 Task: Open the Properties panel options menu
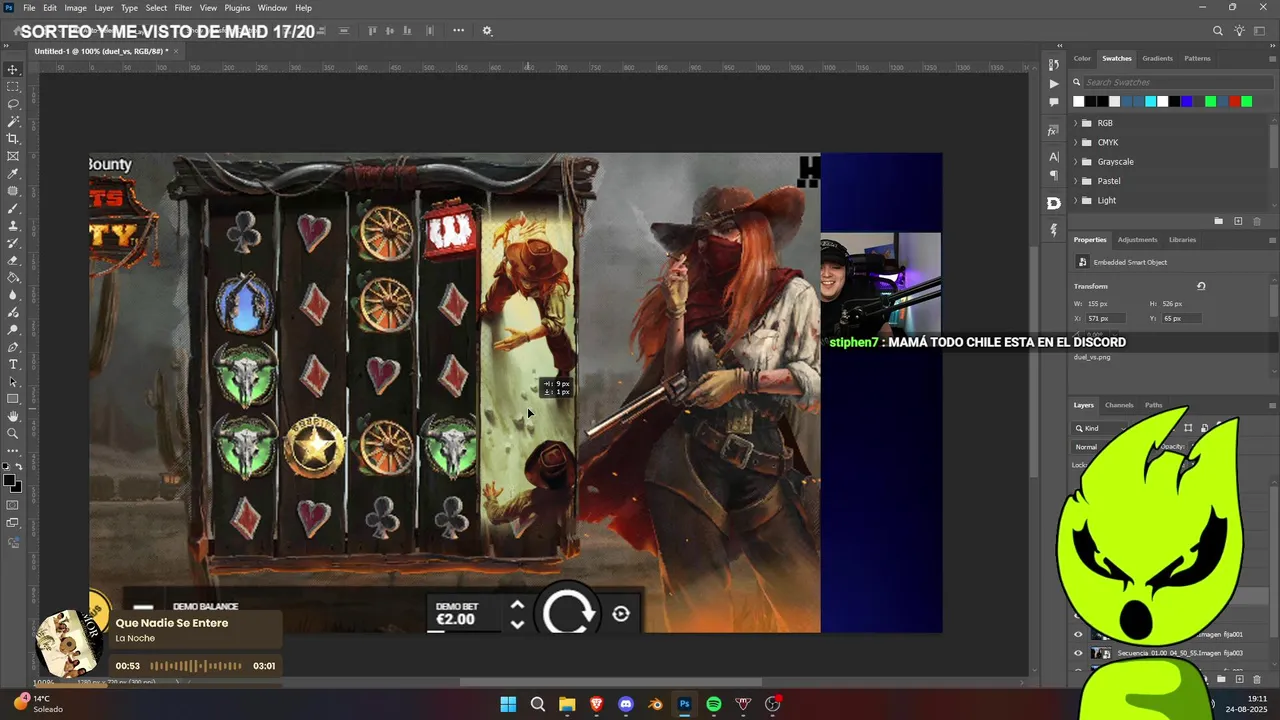(1272, 240)
